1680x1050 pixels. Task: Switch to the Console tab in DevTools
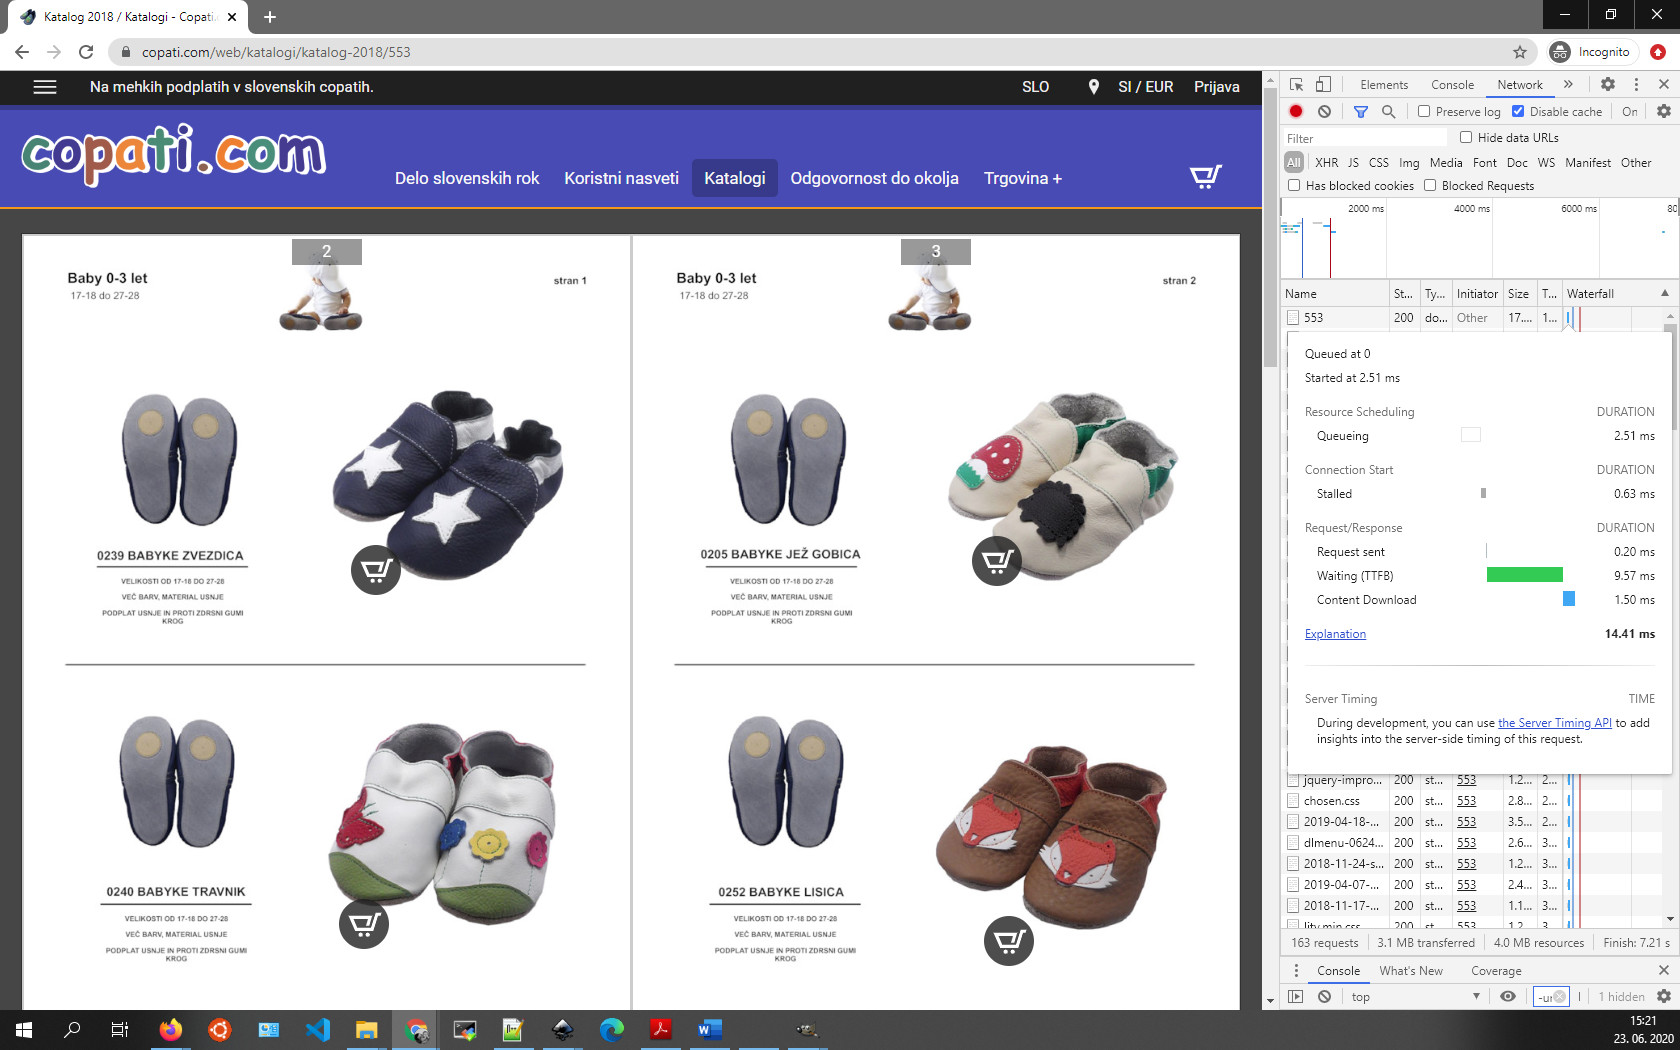[x=1452, y=85]
